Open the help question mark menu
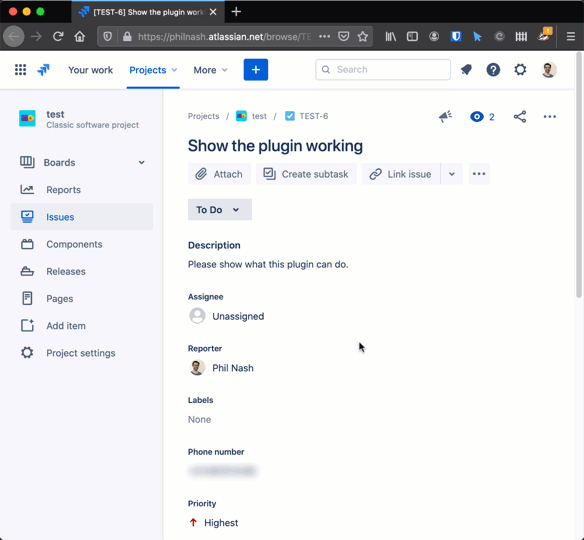The height and width of the screenshot is (540, 584). point(493,70)
